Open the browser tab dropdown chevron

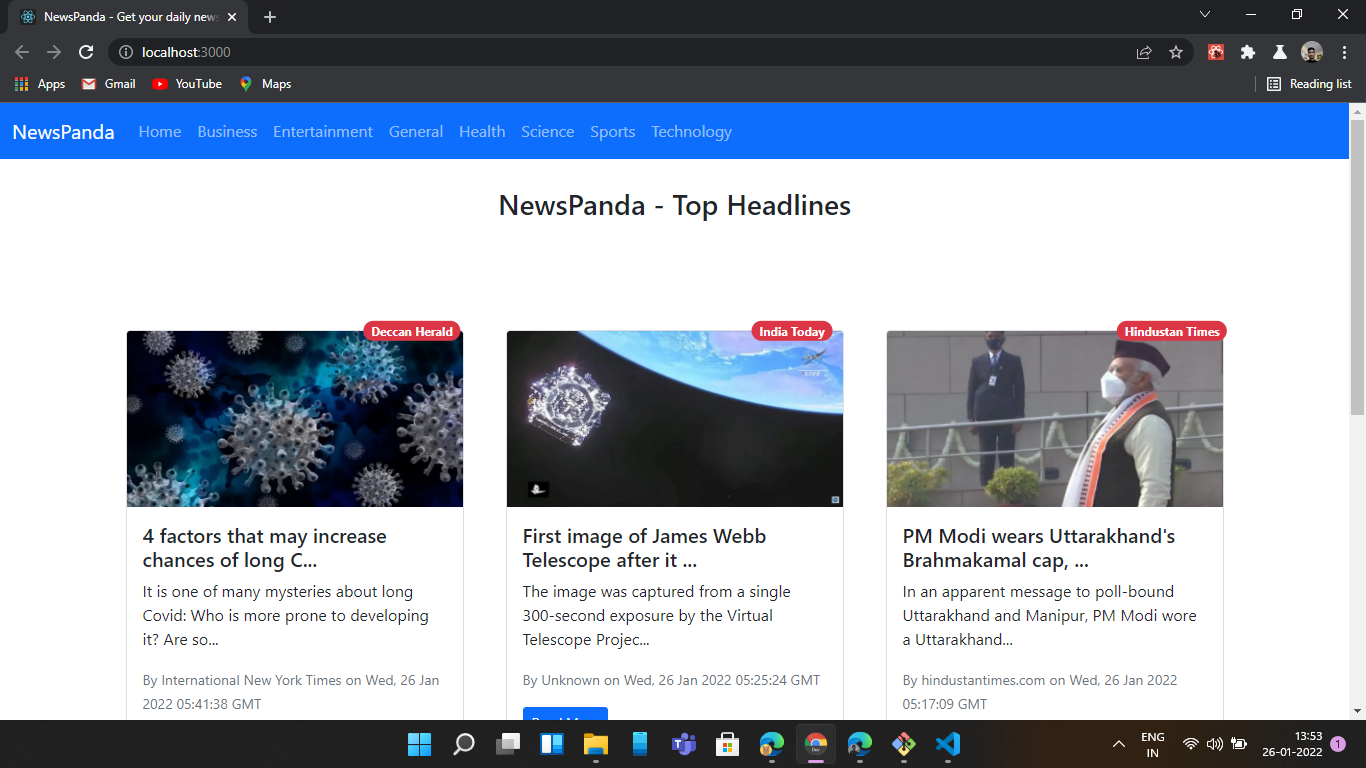pyautogui.click(x=1205, y=14)
